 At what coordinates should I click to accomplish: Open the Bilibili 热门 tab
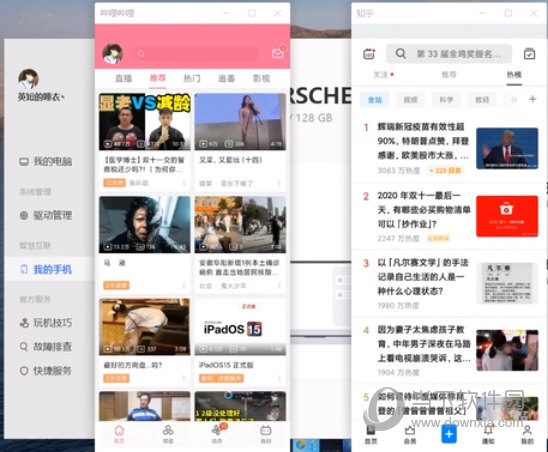tap(192, 78)
